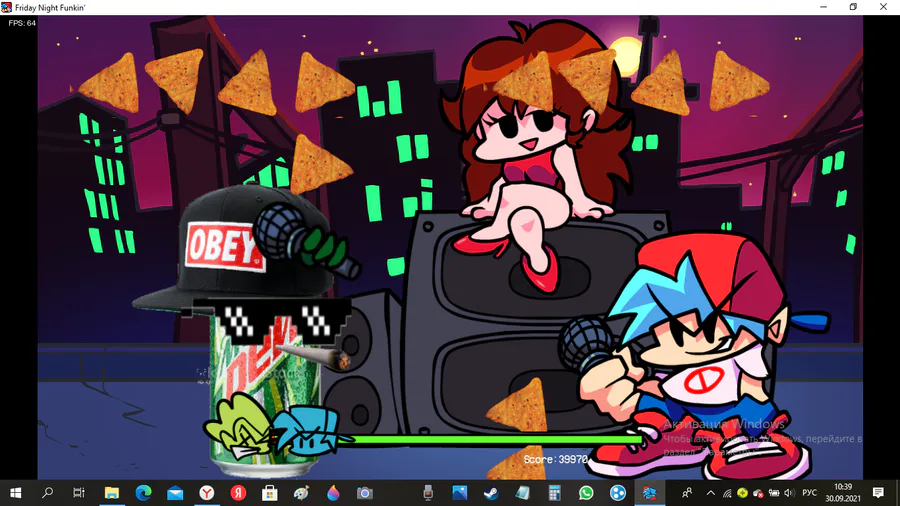Show hidden system tray icons
This screenshot has width=900, height=506.
tap(711, 493)
